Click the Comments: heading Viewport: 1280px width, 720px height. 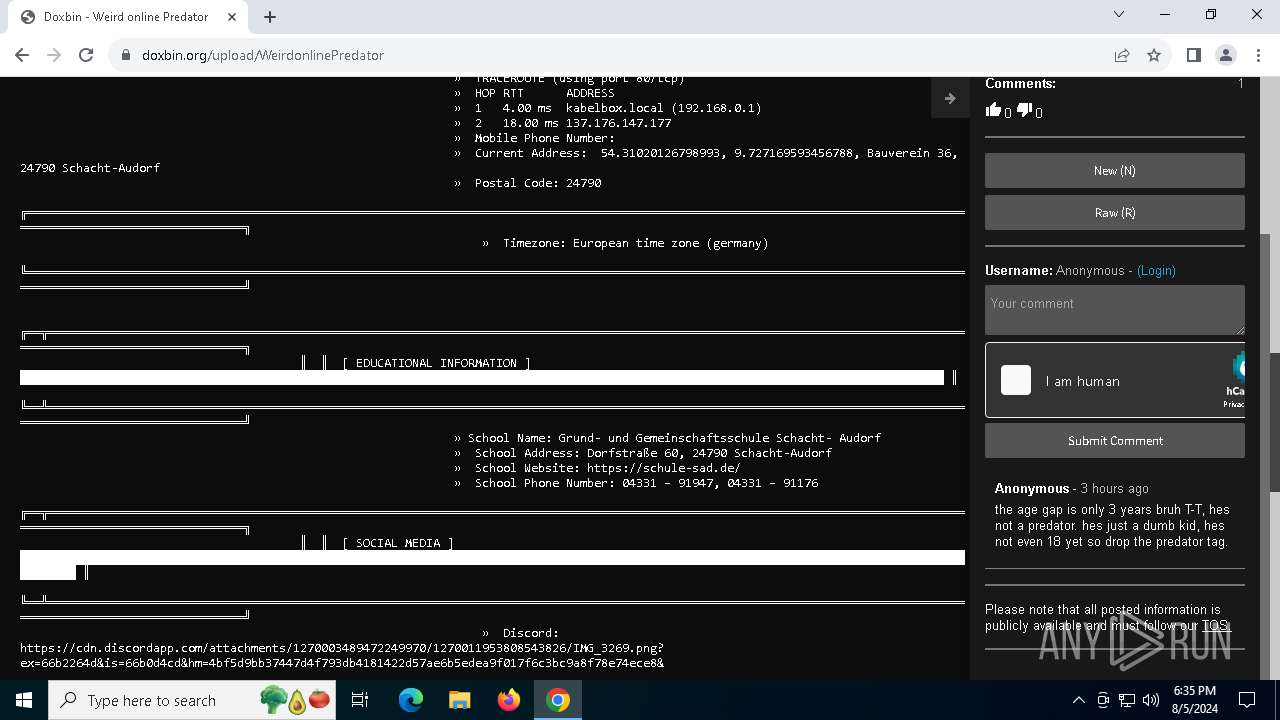click(x=1020, y=84)
